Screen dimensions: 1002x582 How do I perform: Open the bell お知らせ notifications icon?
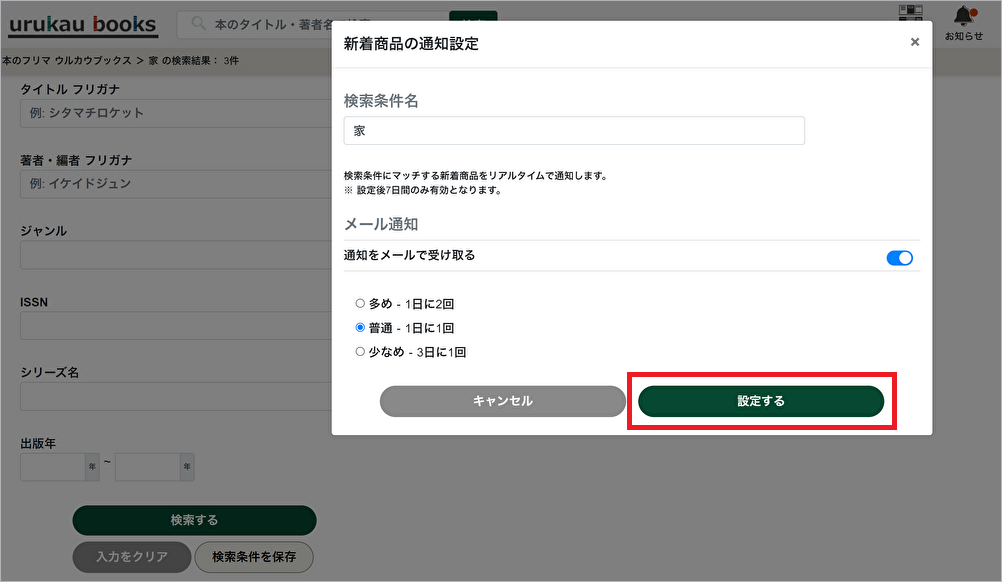964,17
